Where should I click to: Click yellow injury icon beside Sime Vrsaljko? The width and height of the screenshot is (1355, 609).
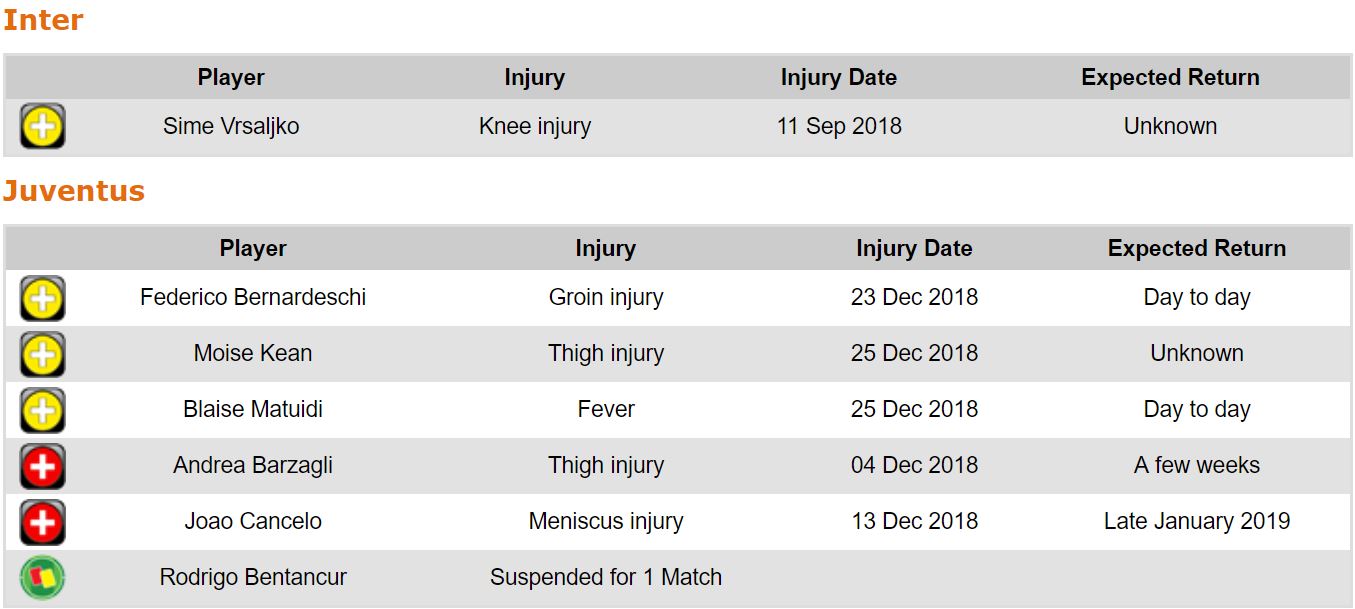(42, 127)
